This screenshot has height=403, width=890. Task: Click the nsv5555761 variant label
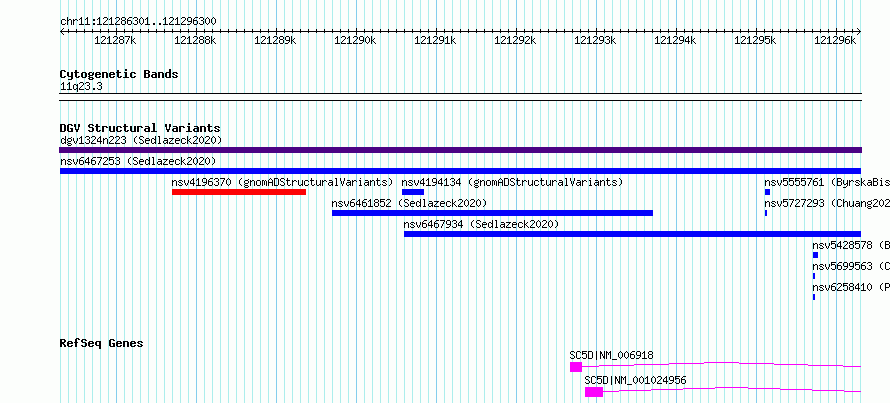[827, 182]
